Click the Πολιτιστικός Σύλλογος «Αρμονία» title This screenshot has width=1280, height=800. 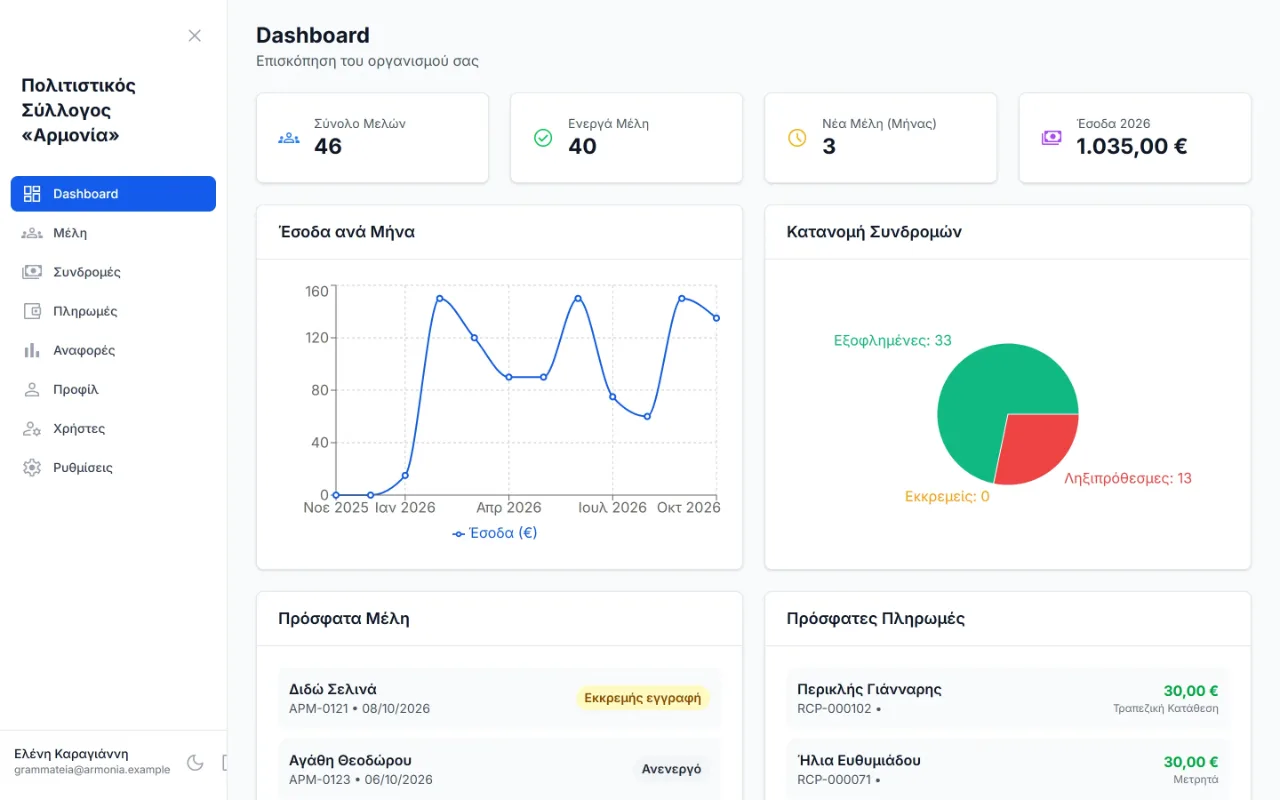point(78,110)
